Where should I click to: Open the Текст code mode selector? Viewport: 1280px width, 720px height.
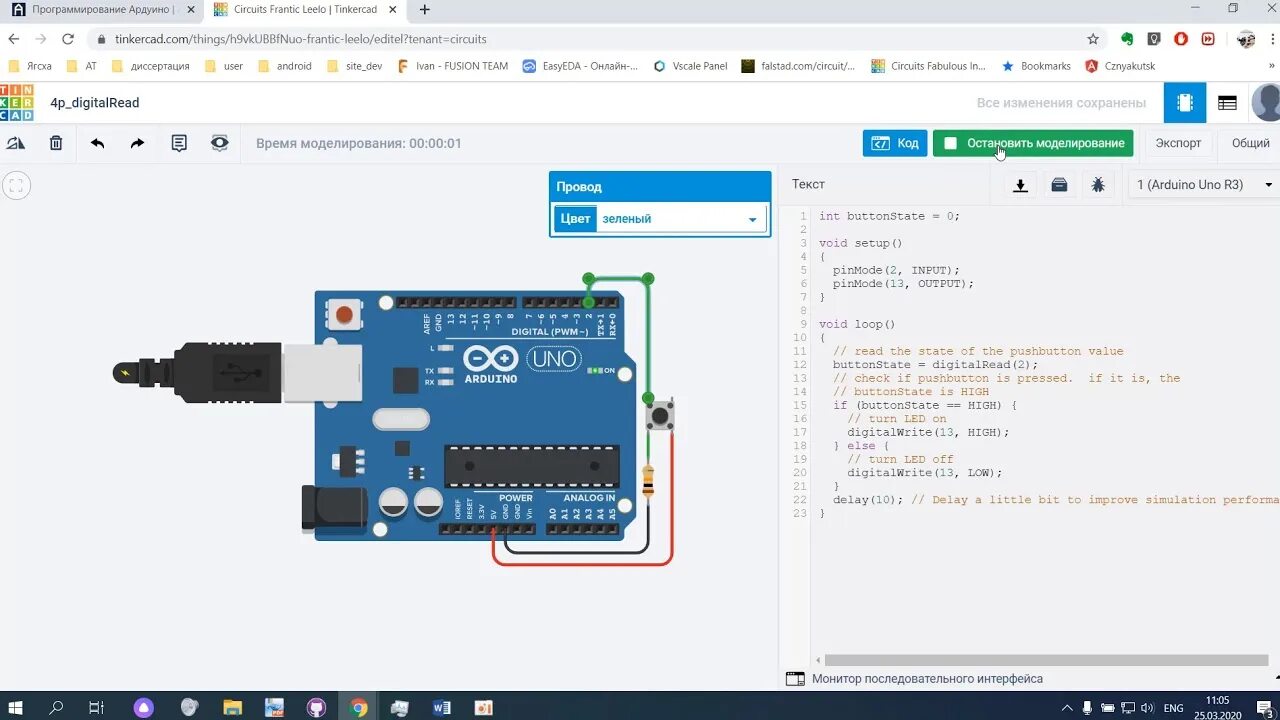tap(808, 184)
